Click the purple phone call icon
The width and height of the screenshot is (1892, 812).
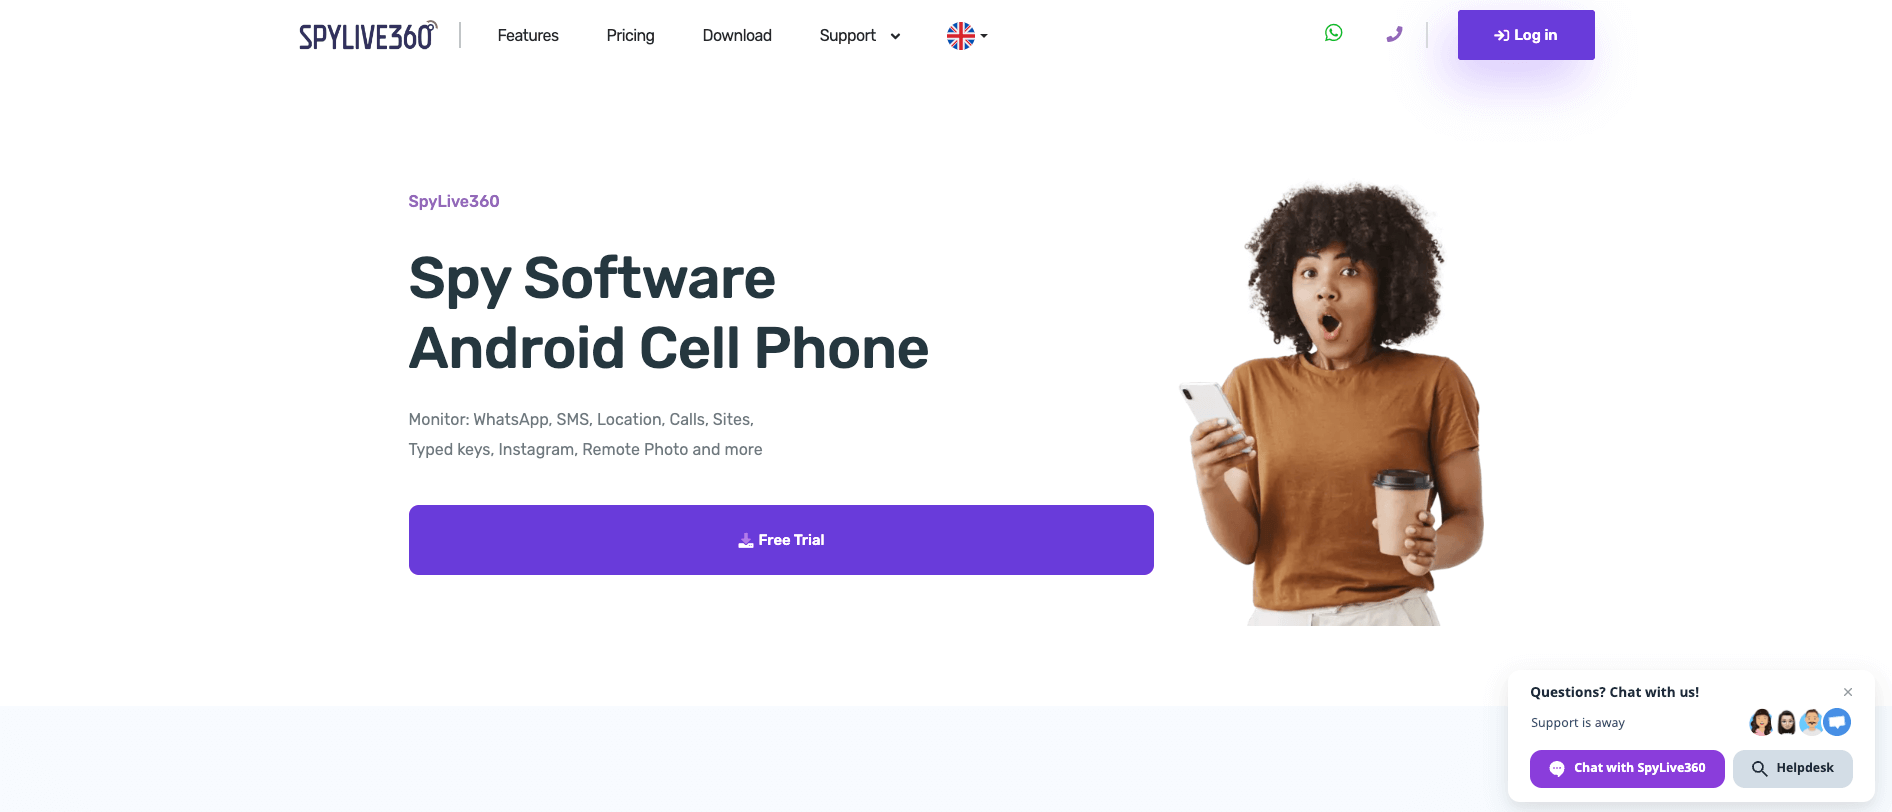(1394, 35)
